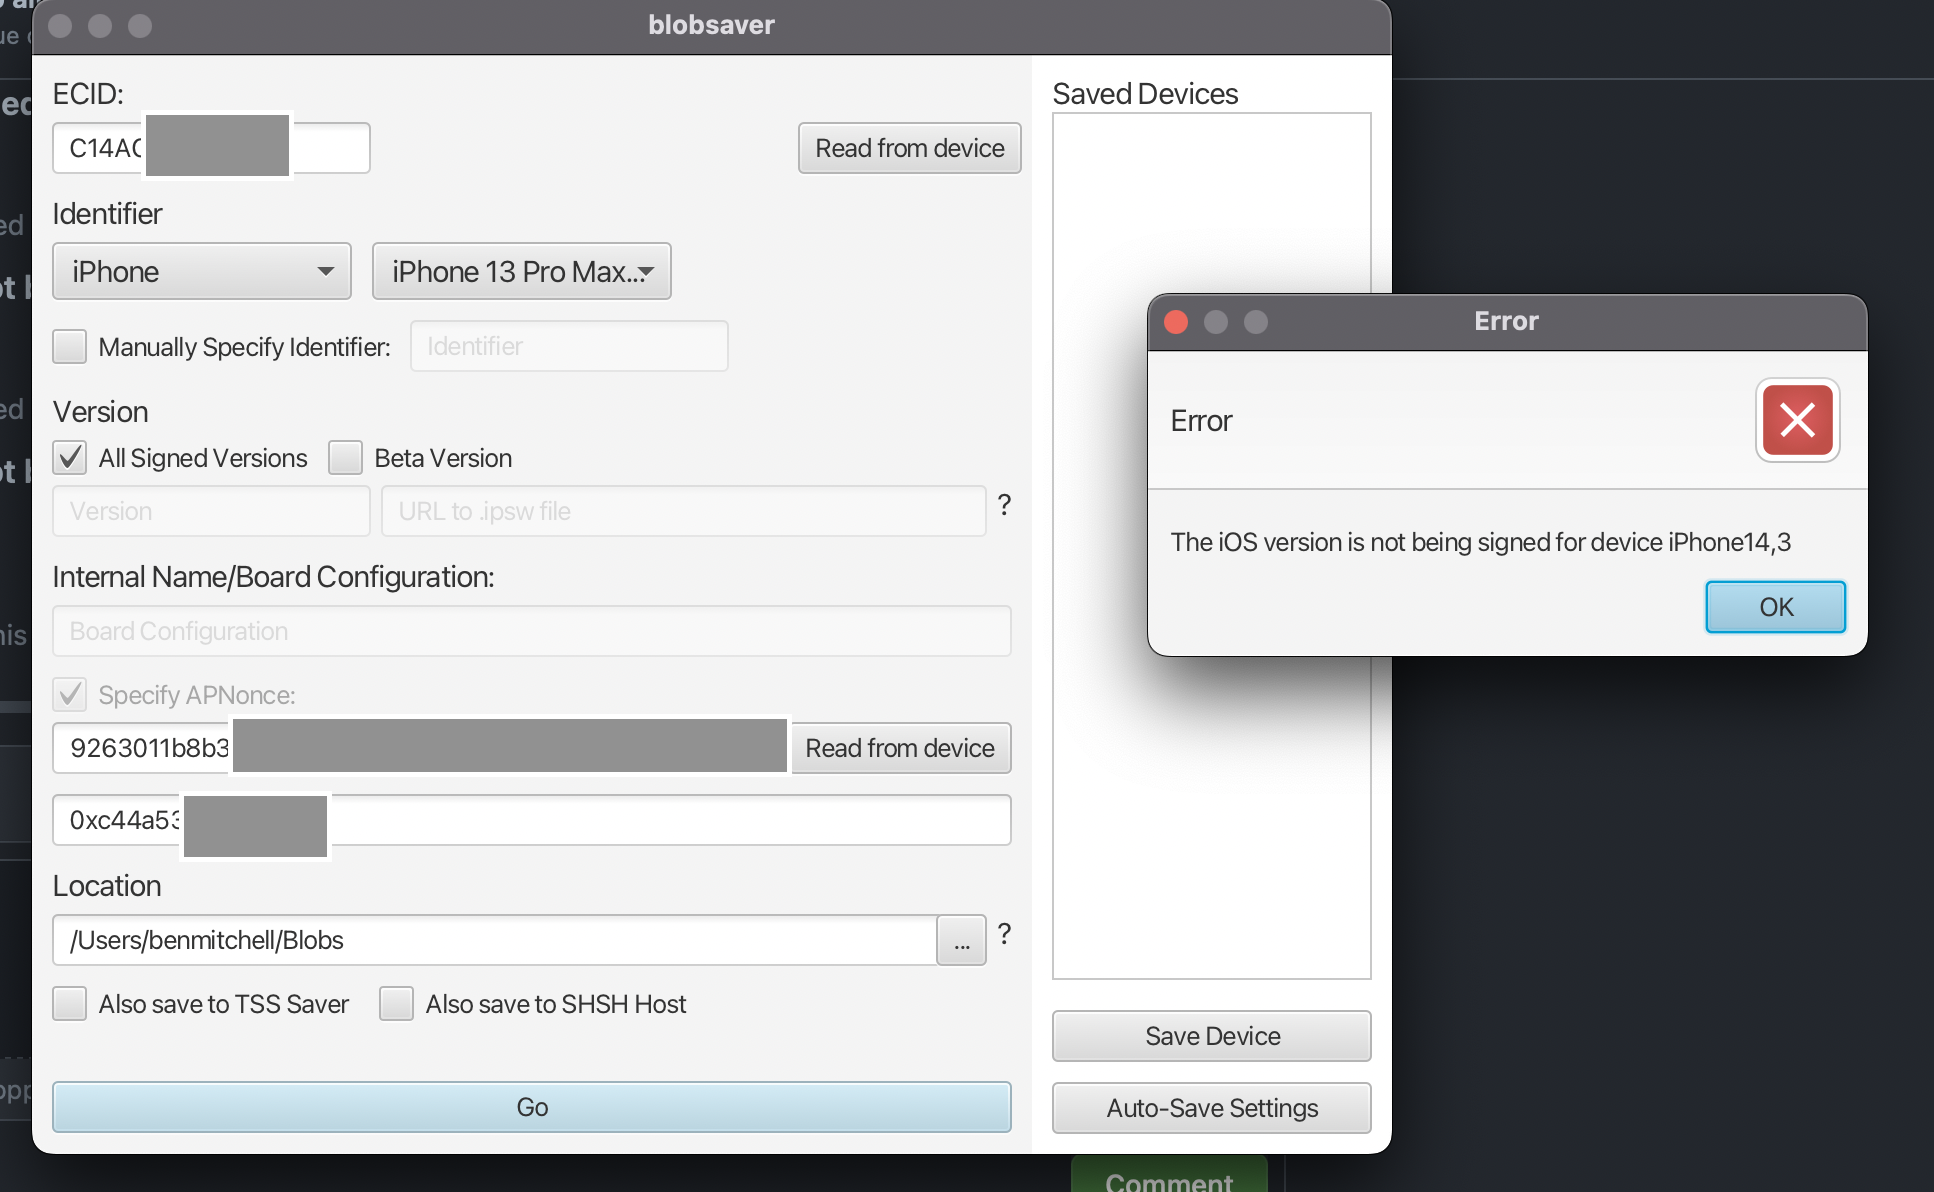Disable All Signed Versions
This screenshot has height=1192, width=1934.
[69, 457]
